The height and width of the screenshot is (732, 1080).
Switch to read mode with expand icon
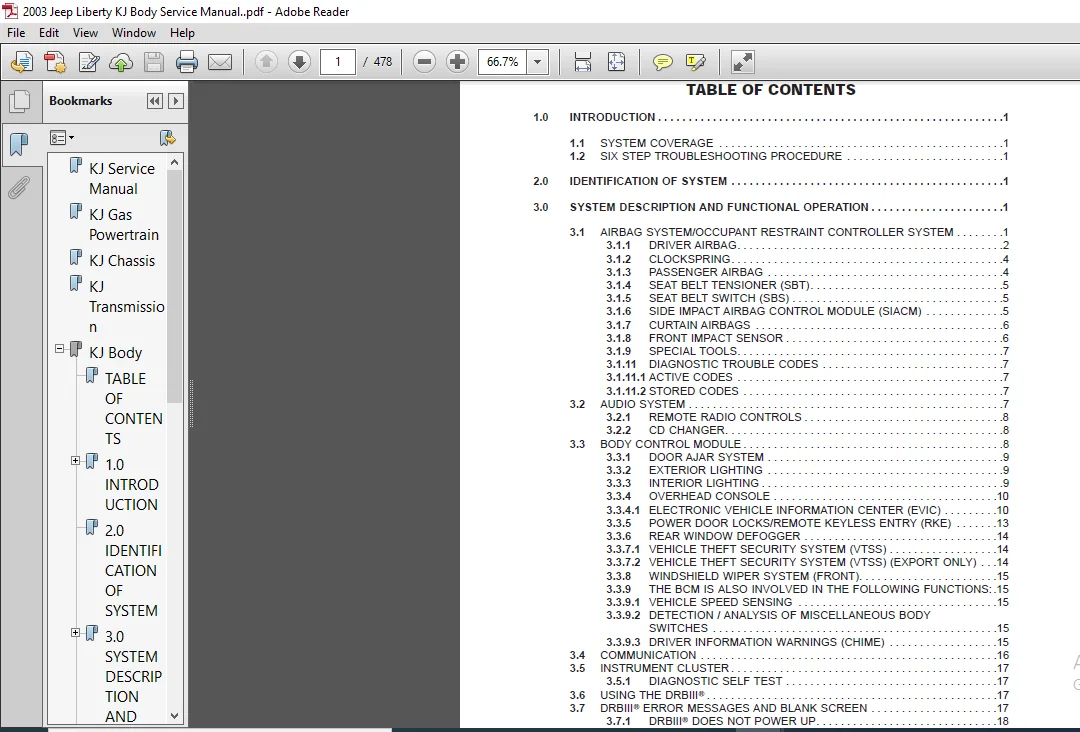[742, 62]
